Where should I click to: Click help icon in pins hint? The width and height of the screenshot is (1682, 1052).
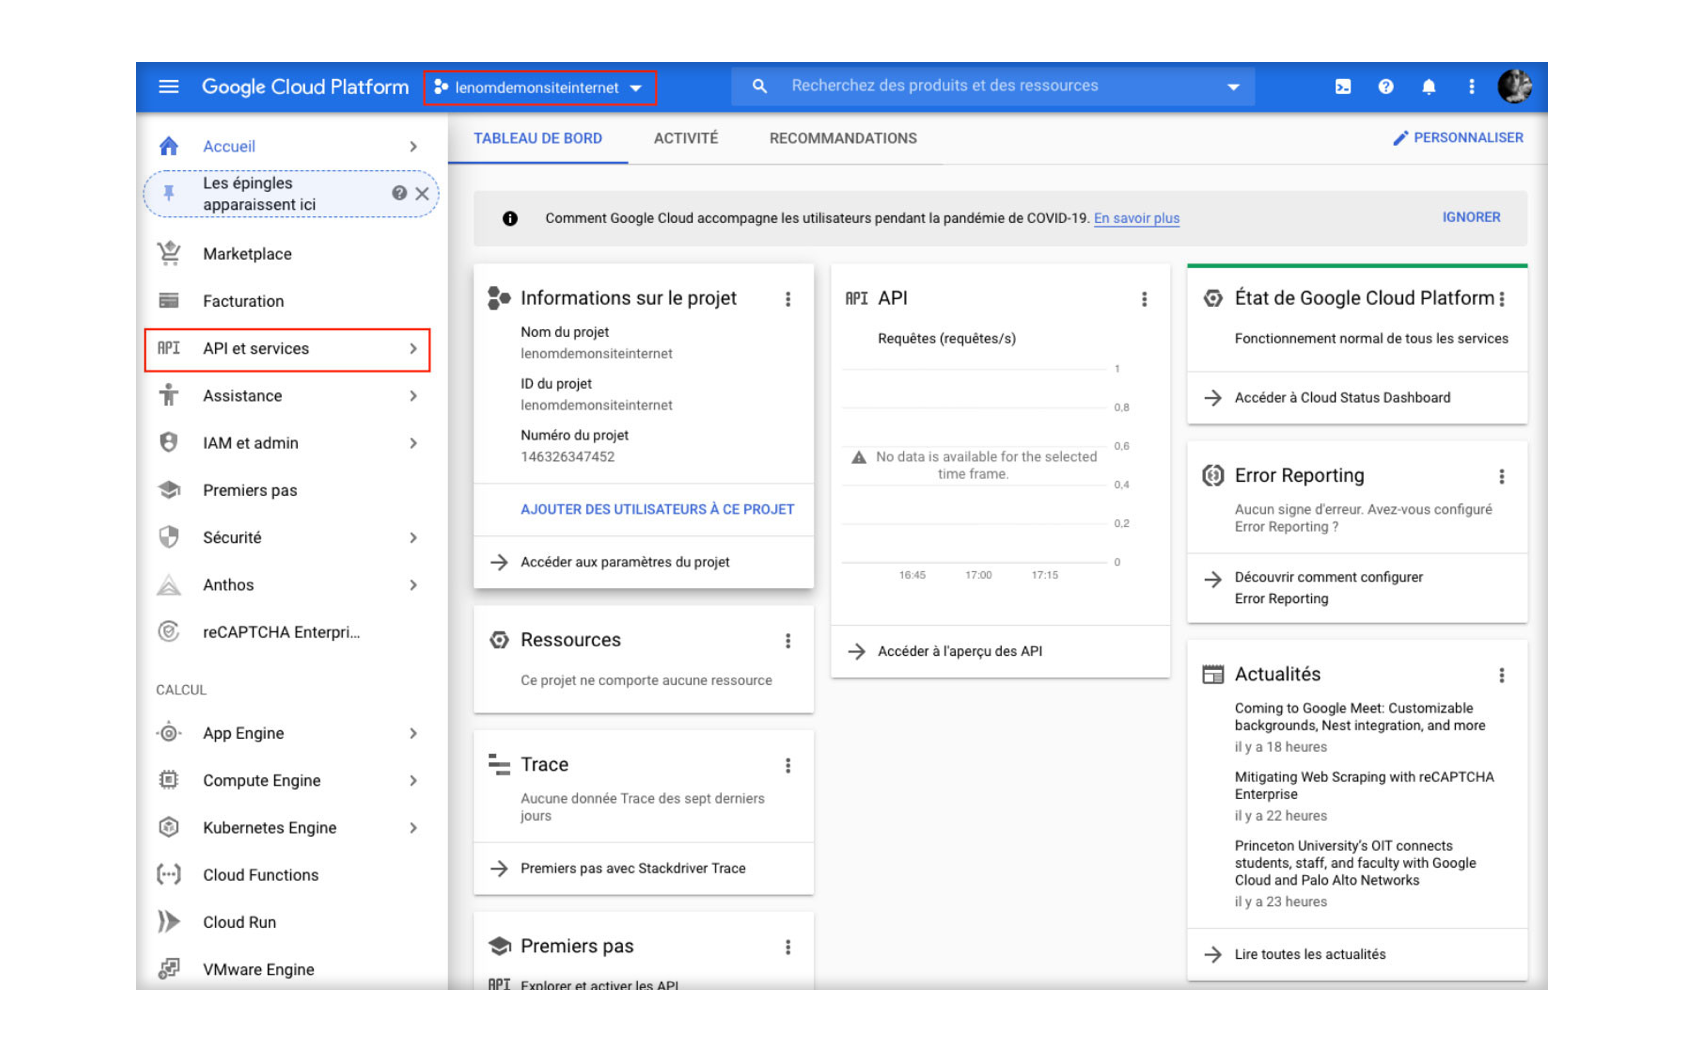point(399,193)
